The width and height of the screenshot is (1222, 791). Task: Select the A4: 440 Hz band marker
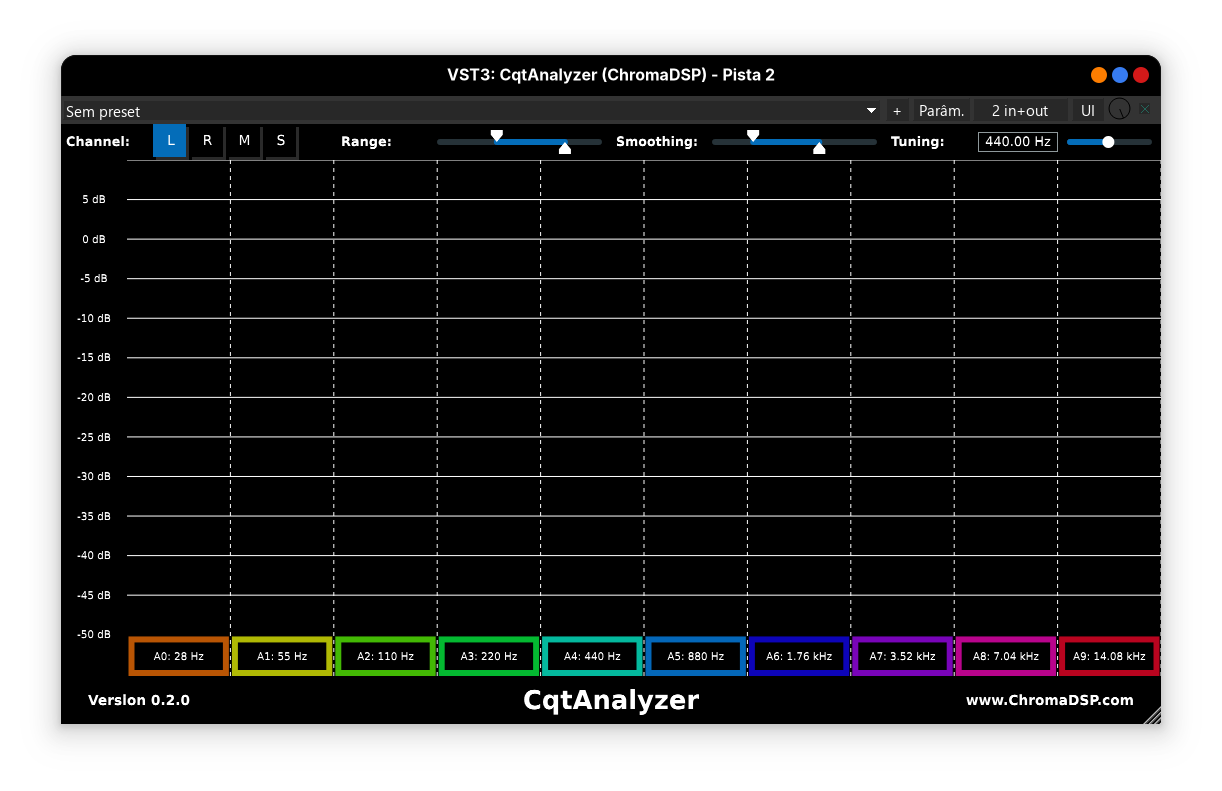tap(592, 656)
